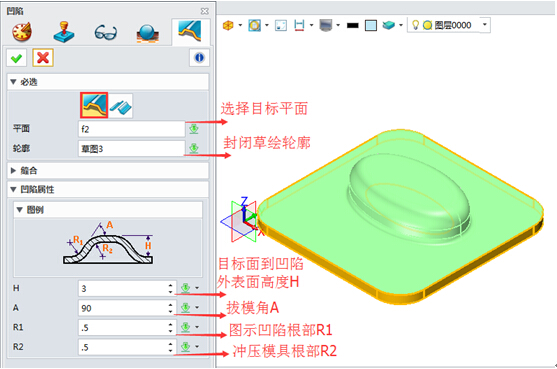Open the dropdown next to orange cube icon
This screenshot has width=557, height=369.
(240, 25)
